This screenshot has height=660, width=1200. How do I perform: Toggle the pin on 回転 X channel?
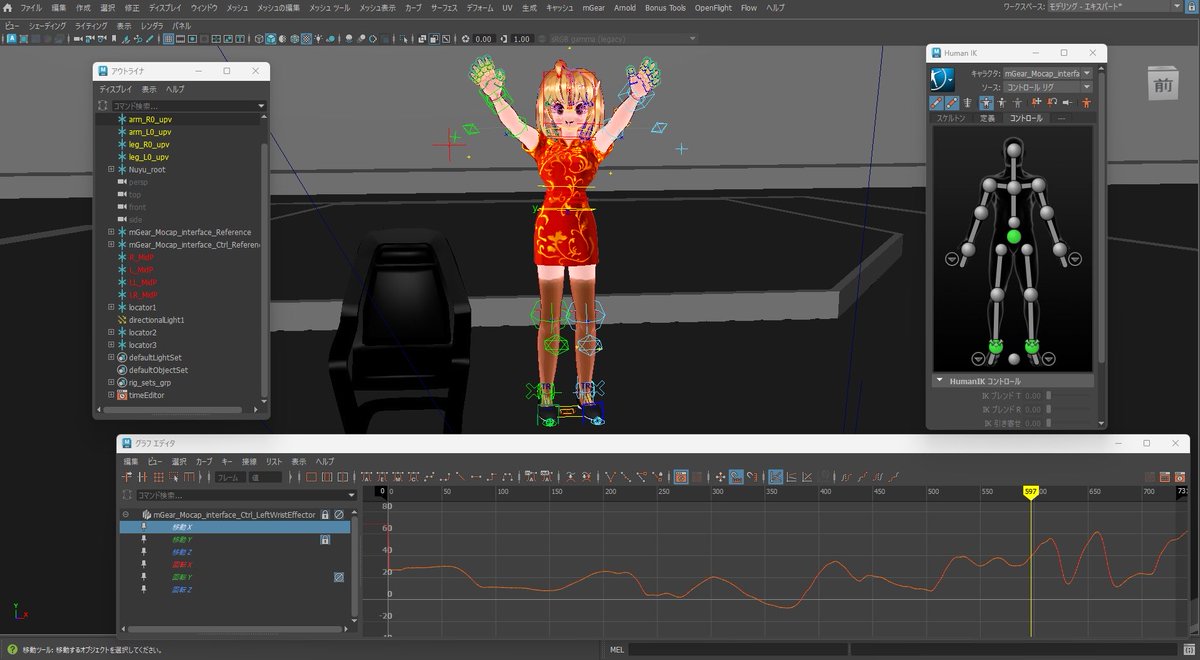pyautogui.click(x=144, y=565)
